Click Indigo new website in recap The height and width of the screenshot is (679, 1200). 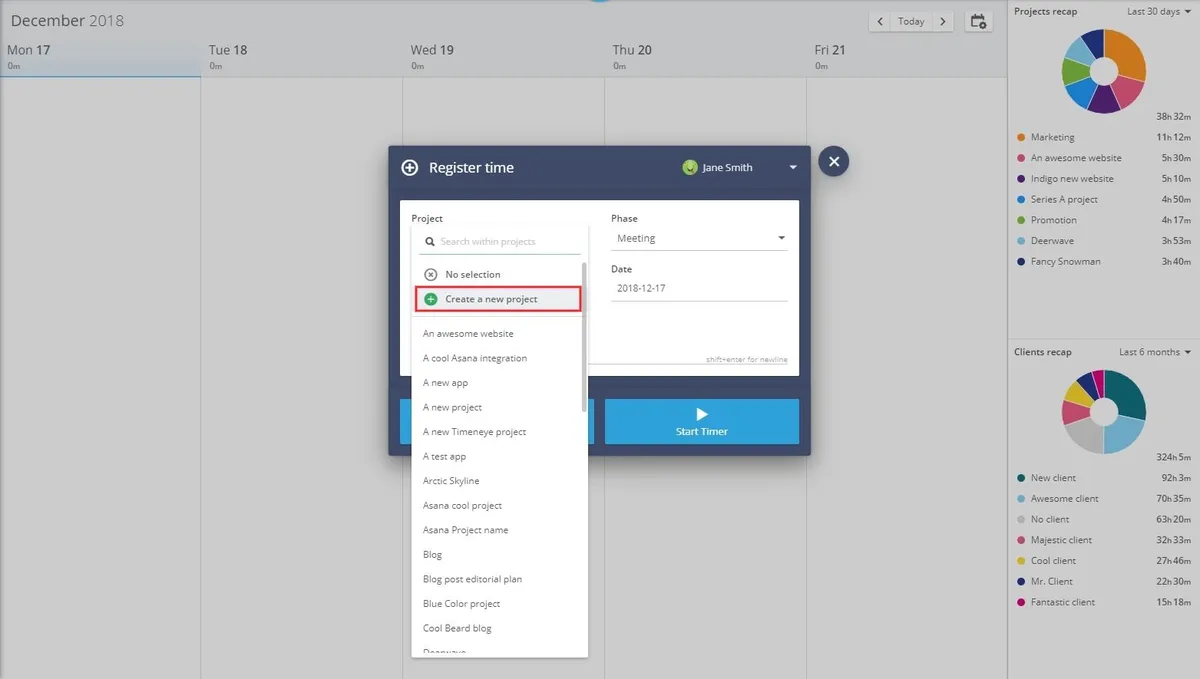point(1072,179)
